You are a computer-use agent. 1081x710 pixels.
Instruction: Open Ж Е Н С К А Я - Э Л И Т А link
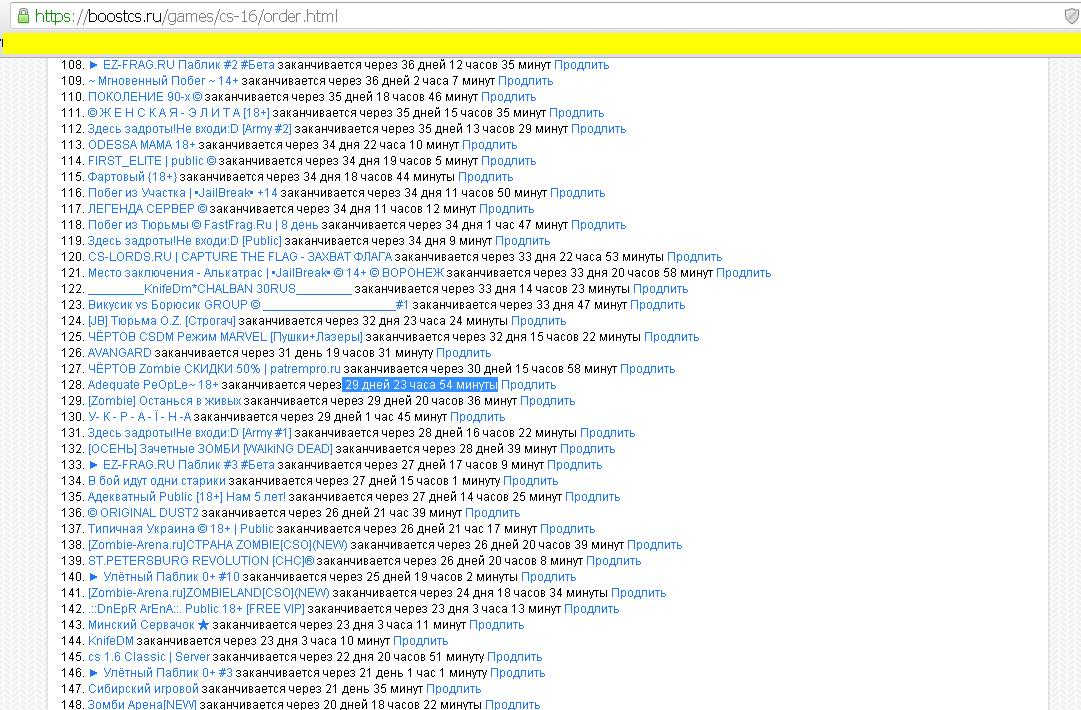click(179, 113)
